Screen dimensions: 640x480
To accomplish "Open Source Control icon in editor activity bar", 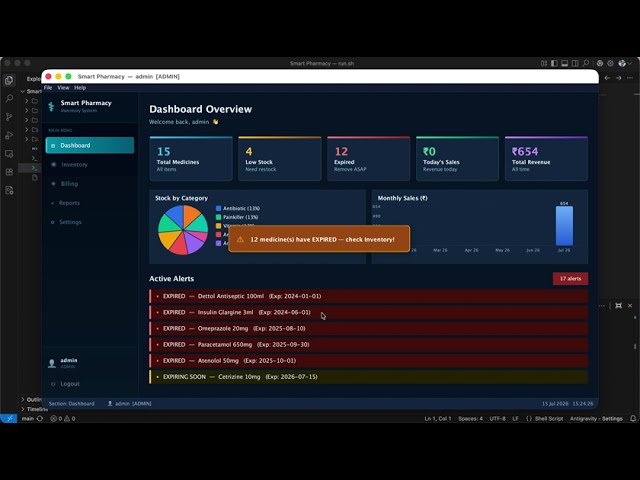I will pyautogui.click(x=9, y=117).
